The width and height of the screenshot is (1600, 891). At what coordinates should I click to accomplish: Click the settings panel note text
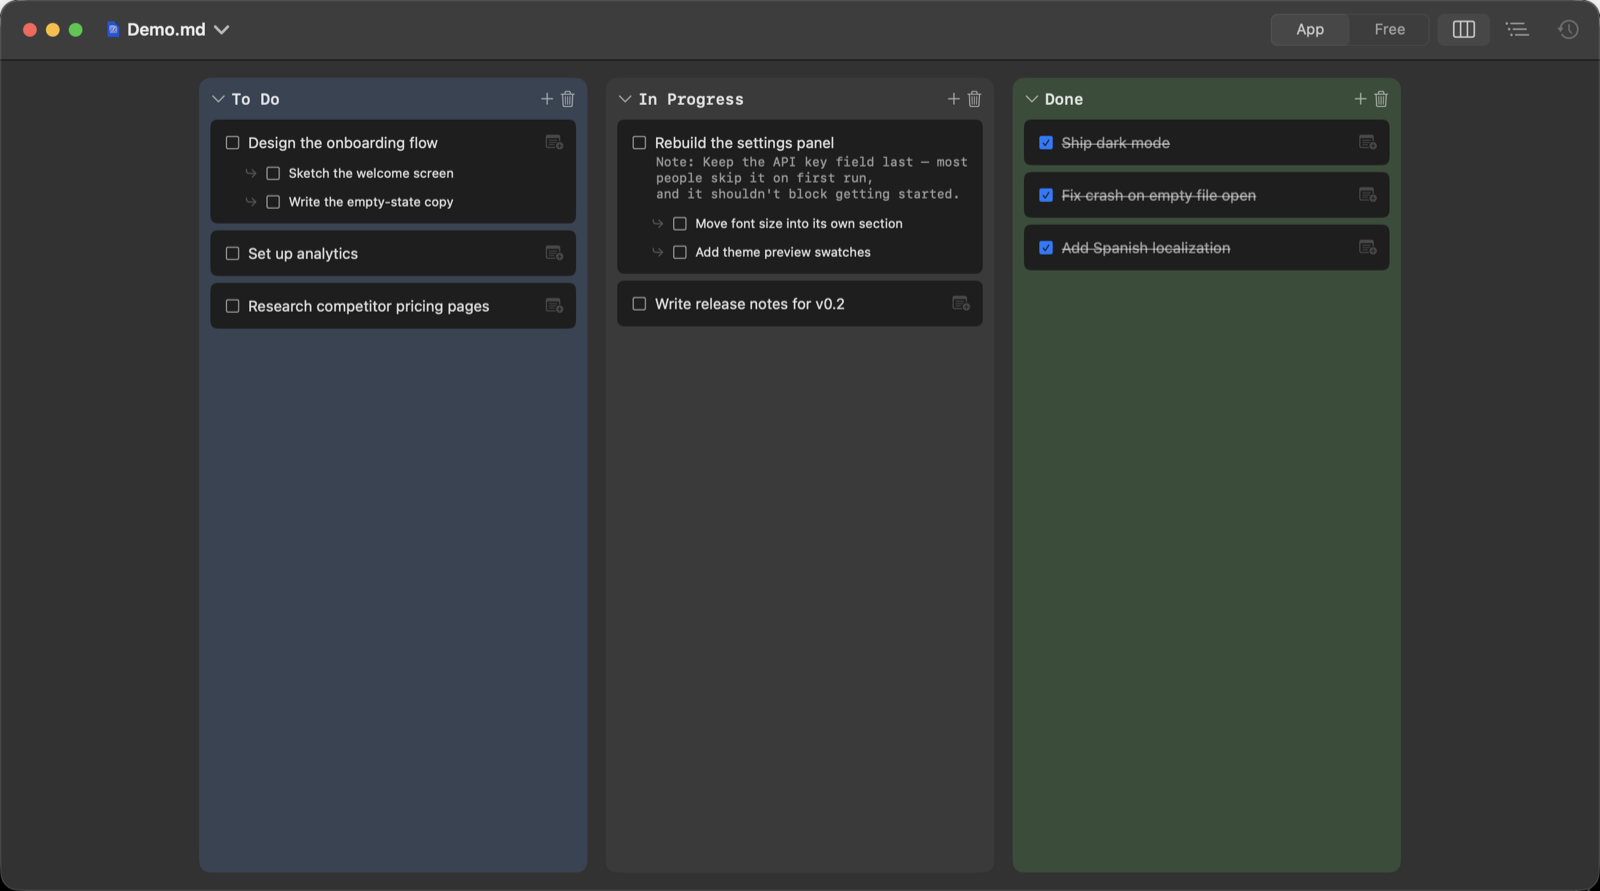812,178
